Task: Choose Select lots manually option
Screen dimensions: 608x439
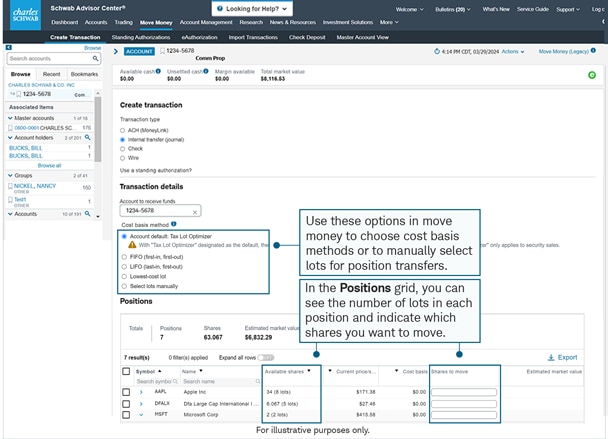Action: coord(124,286)
